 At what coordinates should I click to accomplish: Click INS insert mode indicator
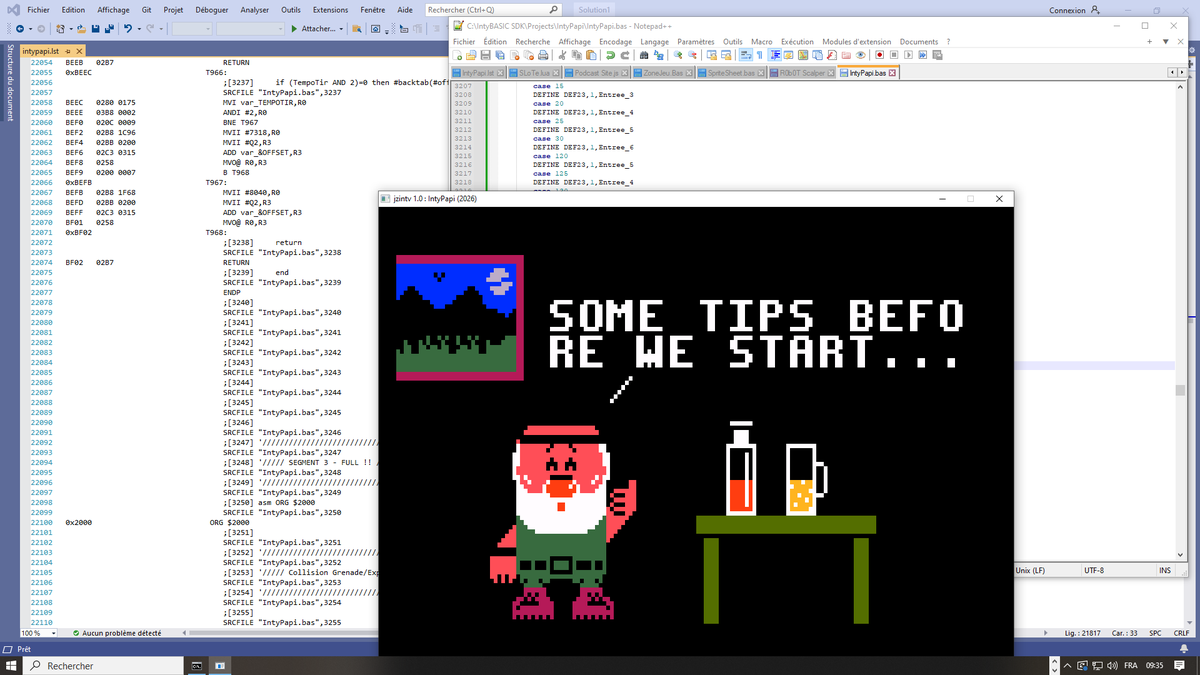[x=1165, y=570]
